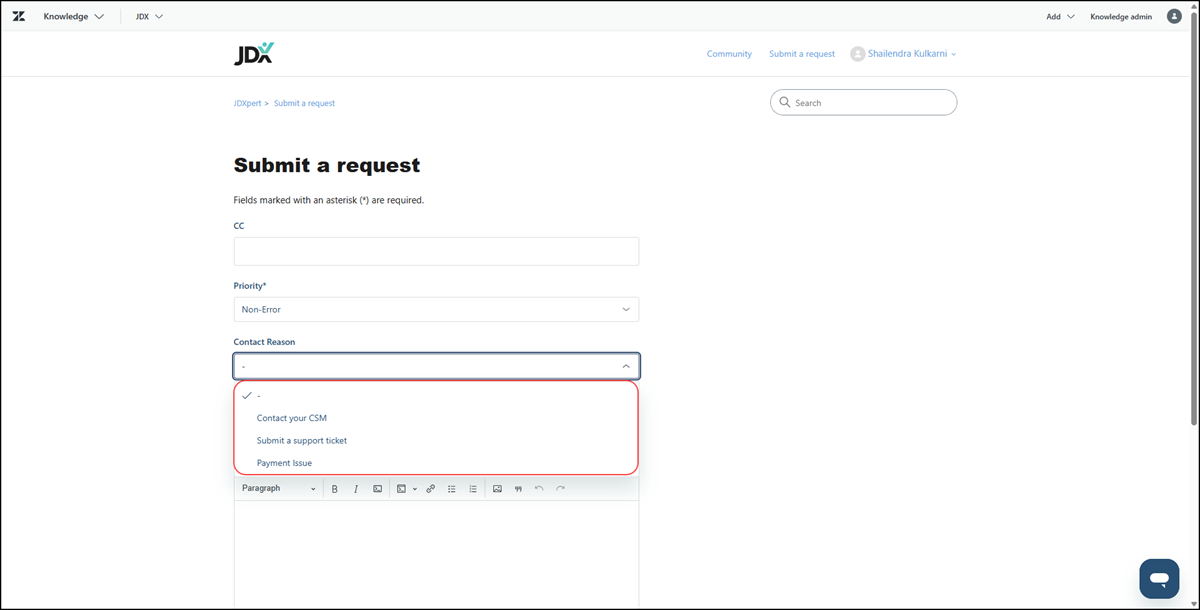This screenshot has width=1200, height=610.
Task: Choose "Payment Issue" from the list
Action: coord(284,463)
